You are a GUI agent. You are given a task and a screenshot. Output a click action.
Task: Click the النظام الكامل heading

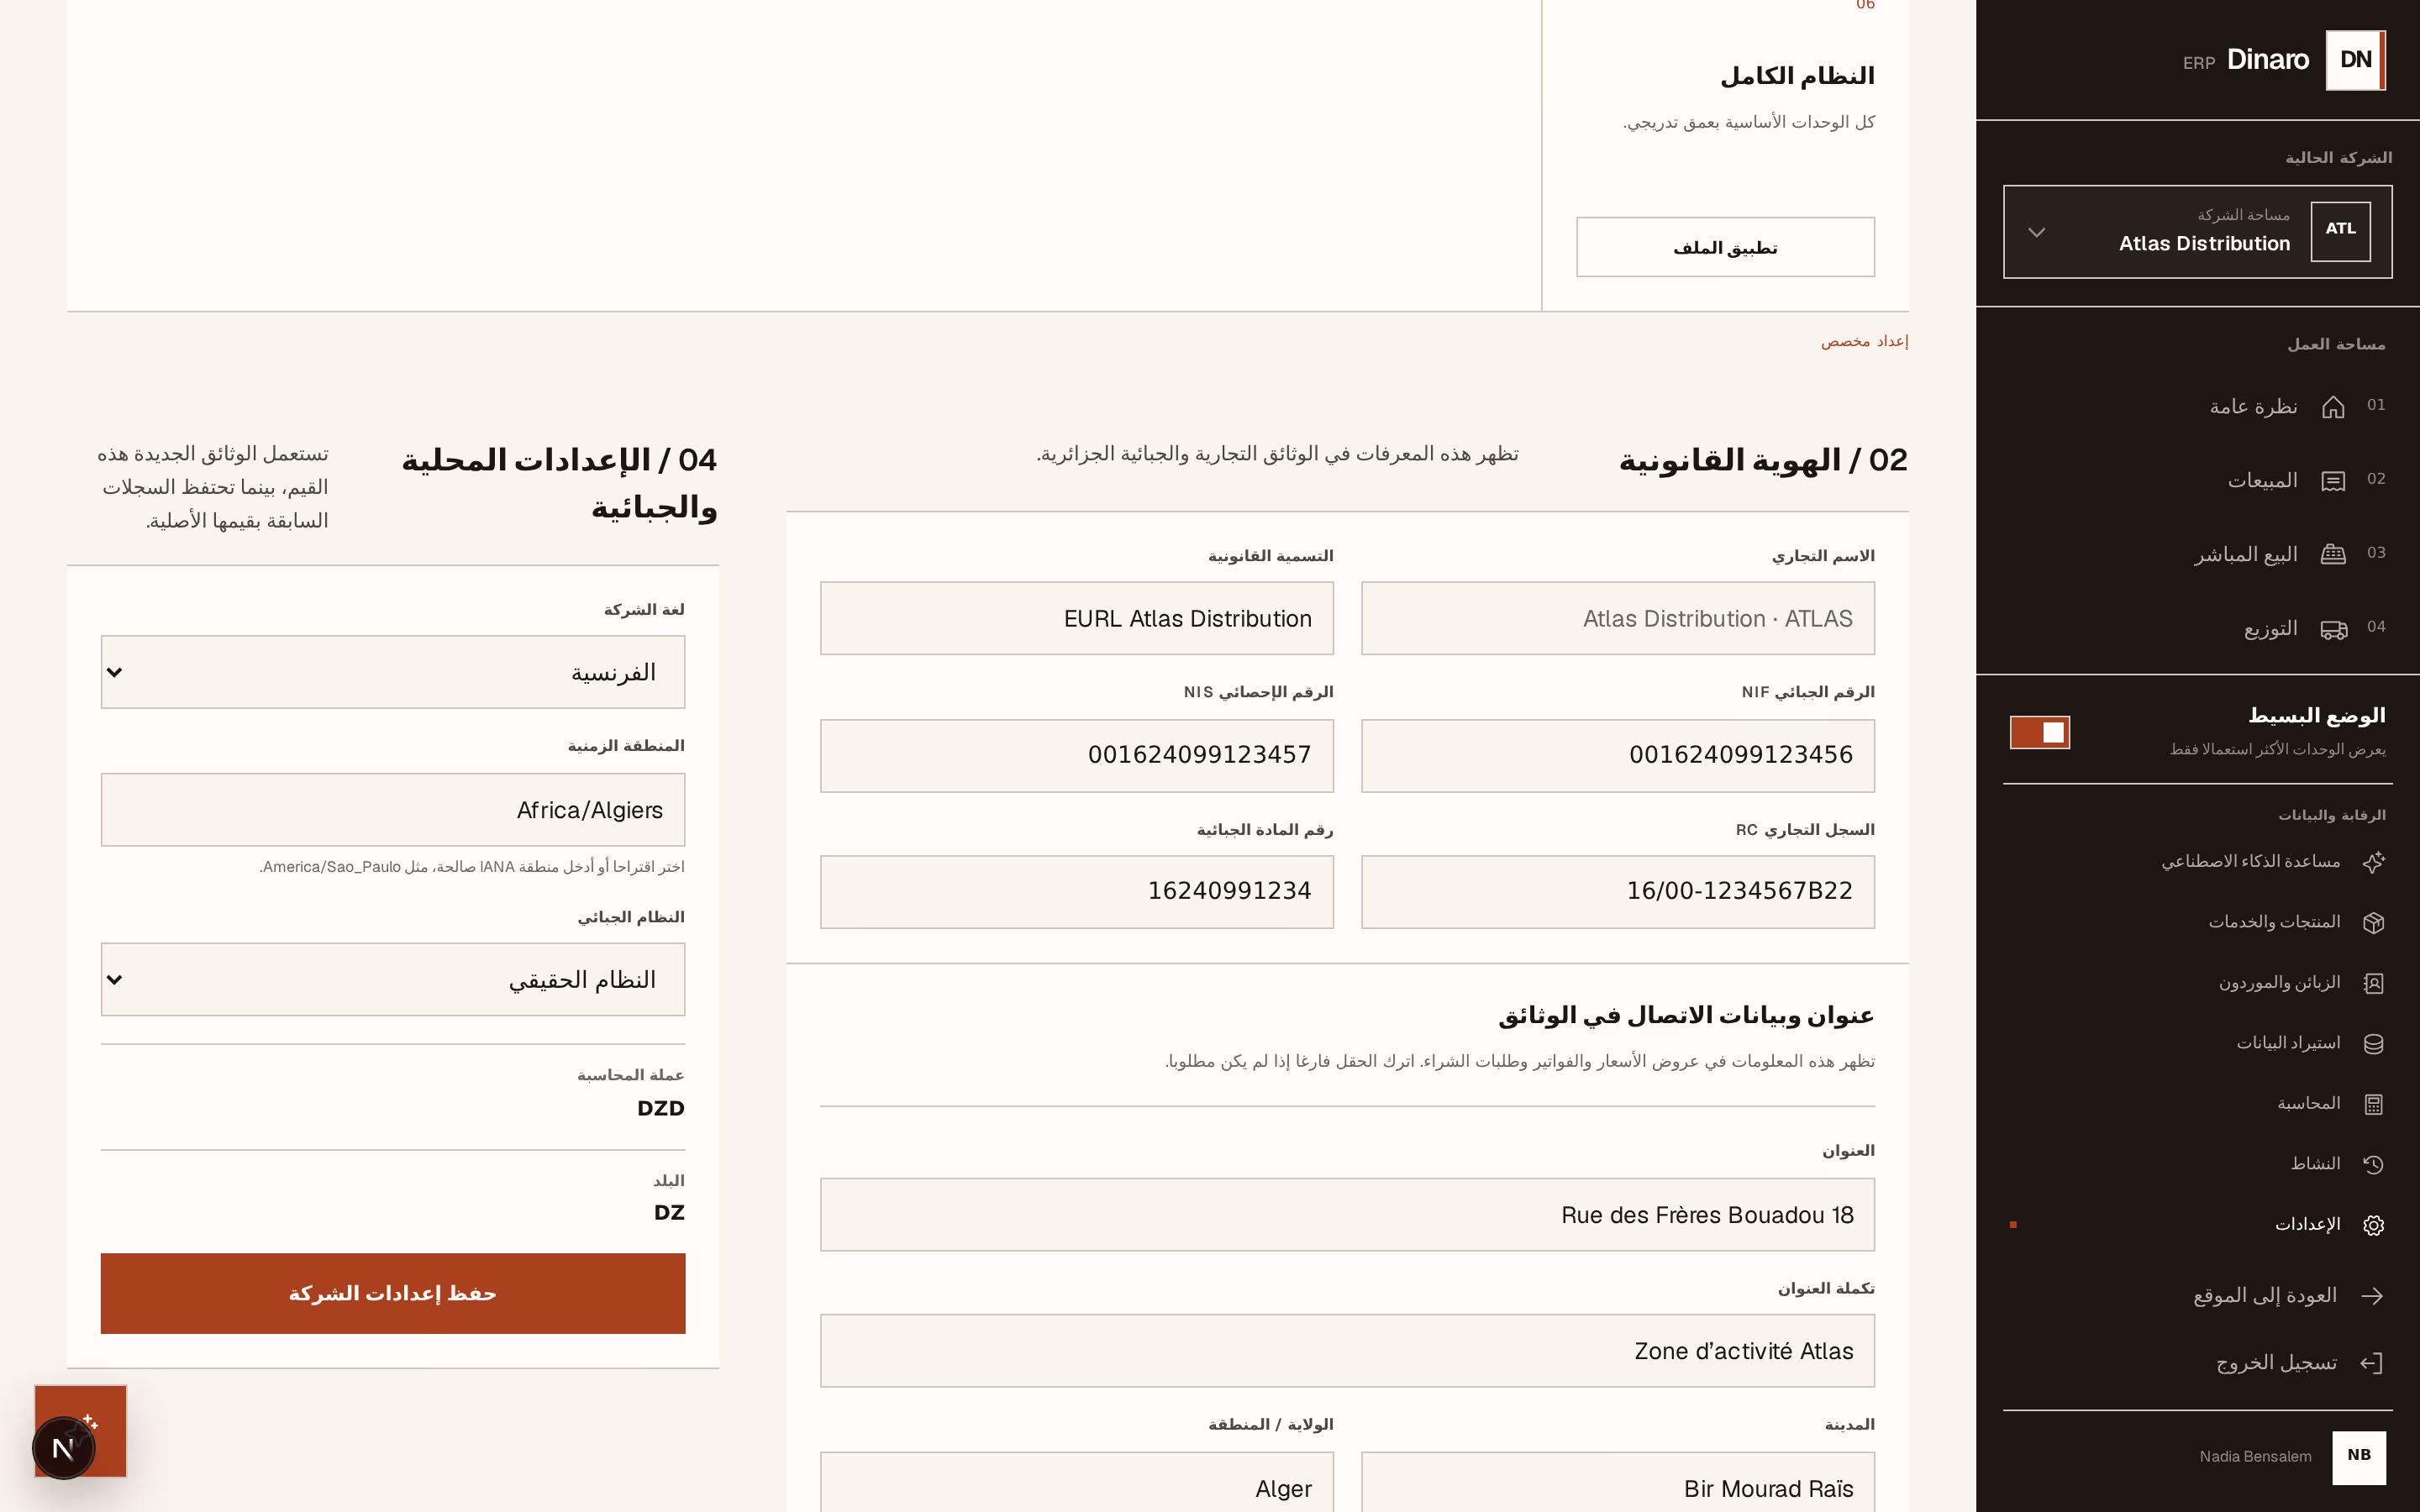[x=1797, y=76]
